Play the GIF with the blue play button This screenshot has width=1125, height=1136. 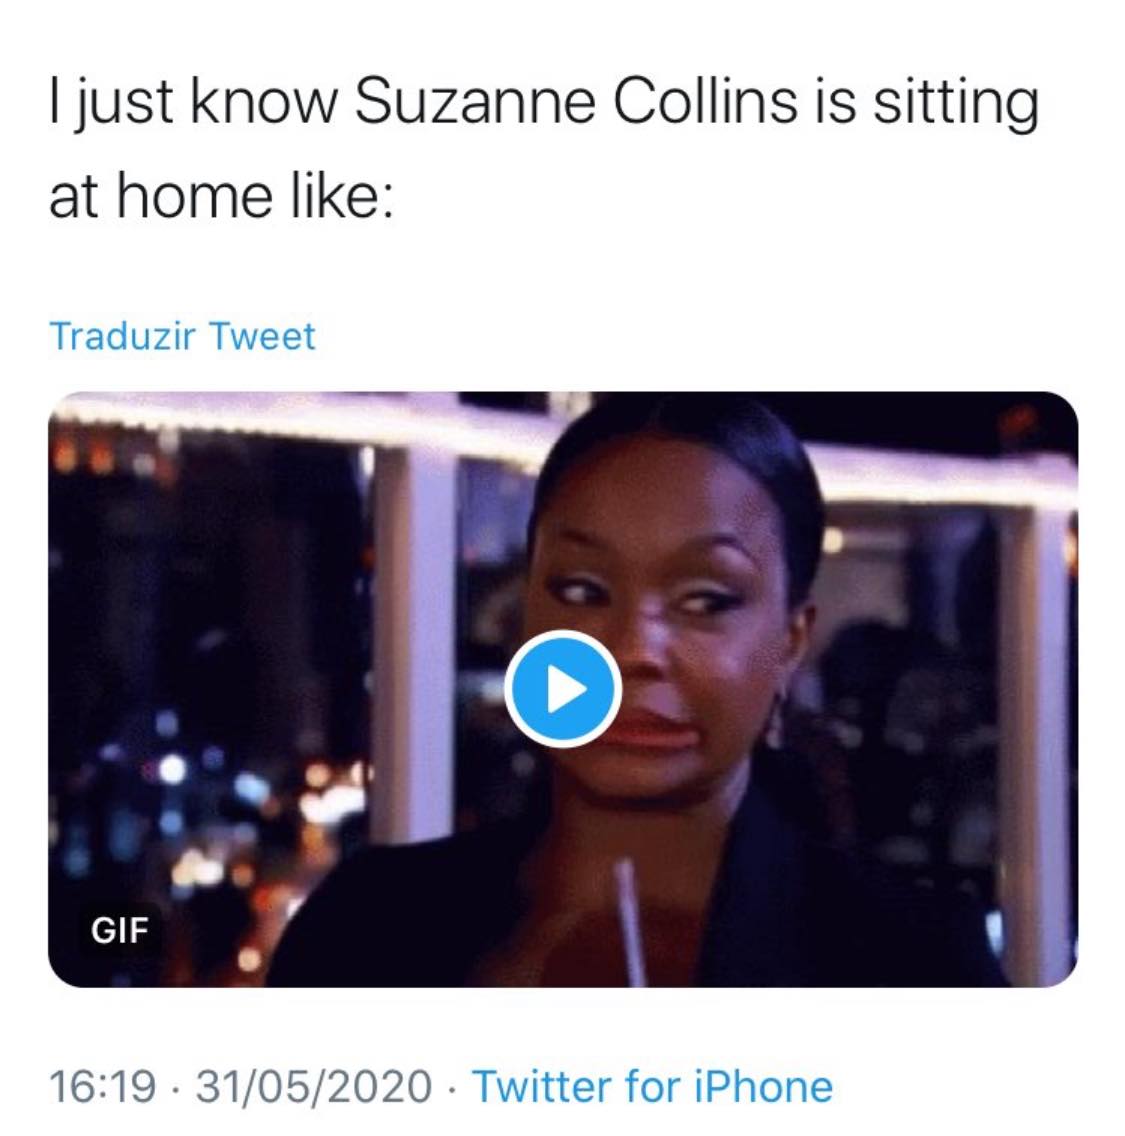[563, 688]
